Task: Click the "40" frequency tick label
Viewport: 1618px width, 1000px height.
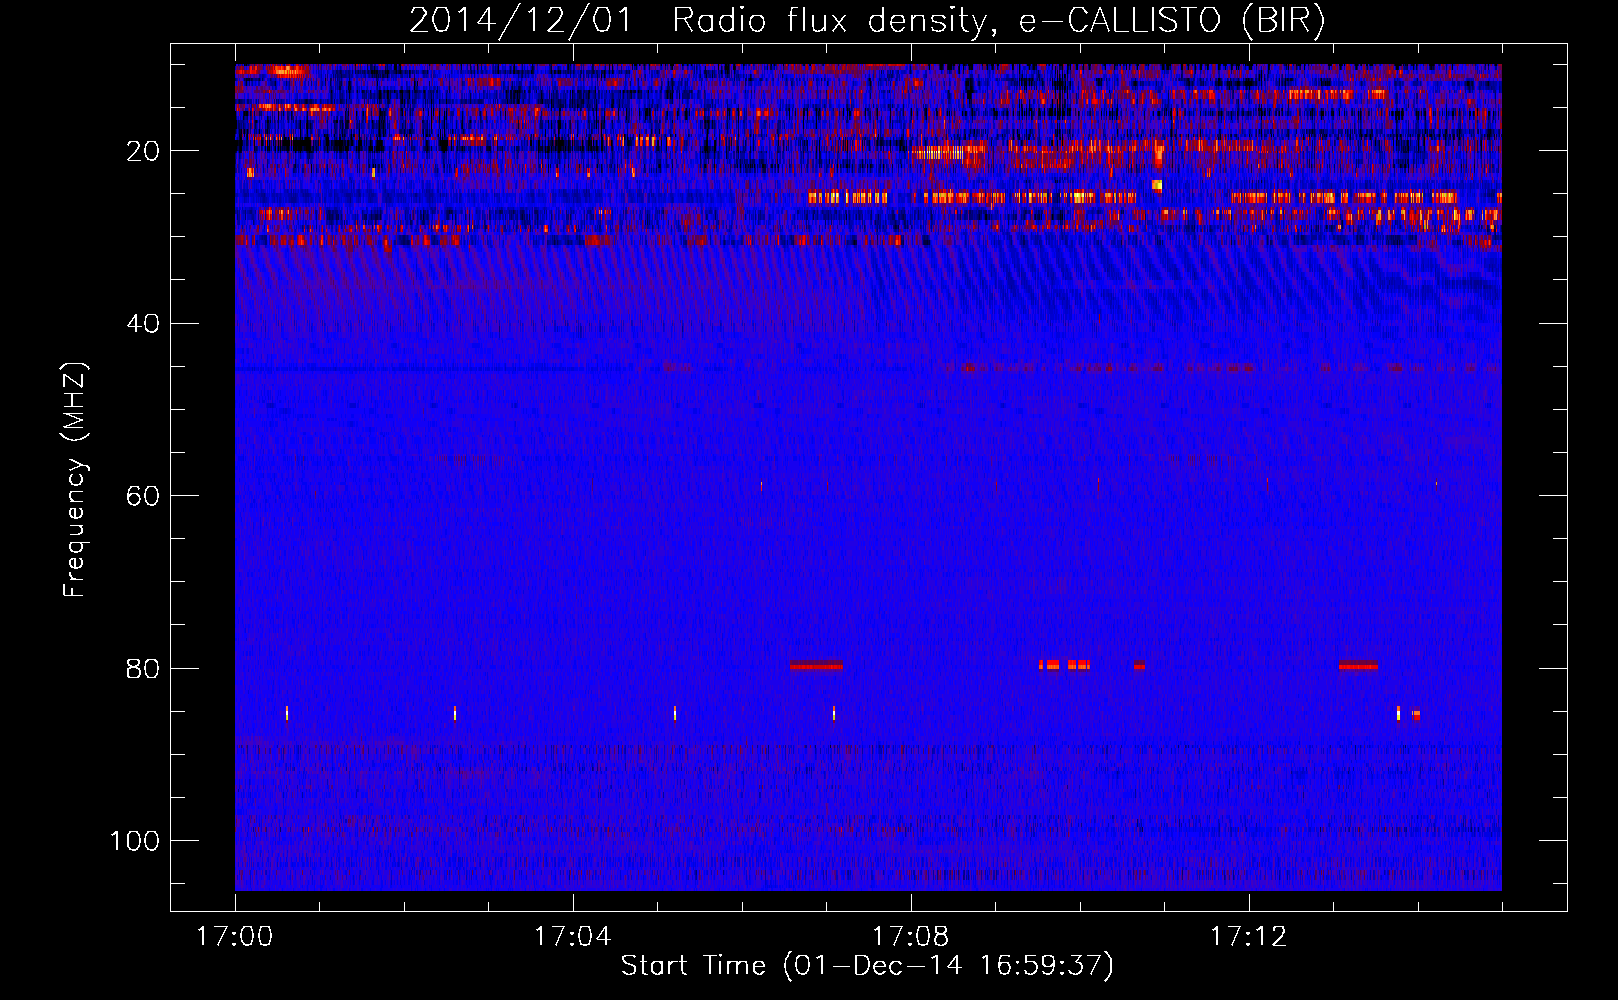Action: 143,324
